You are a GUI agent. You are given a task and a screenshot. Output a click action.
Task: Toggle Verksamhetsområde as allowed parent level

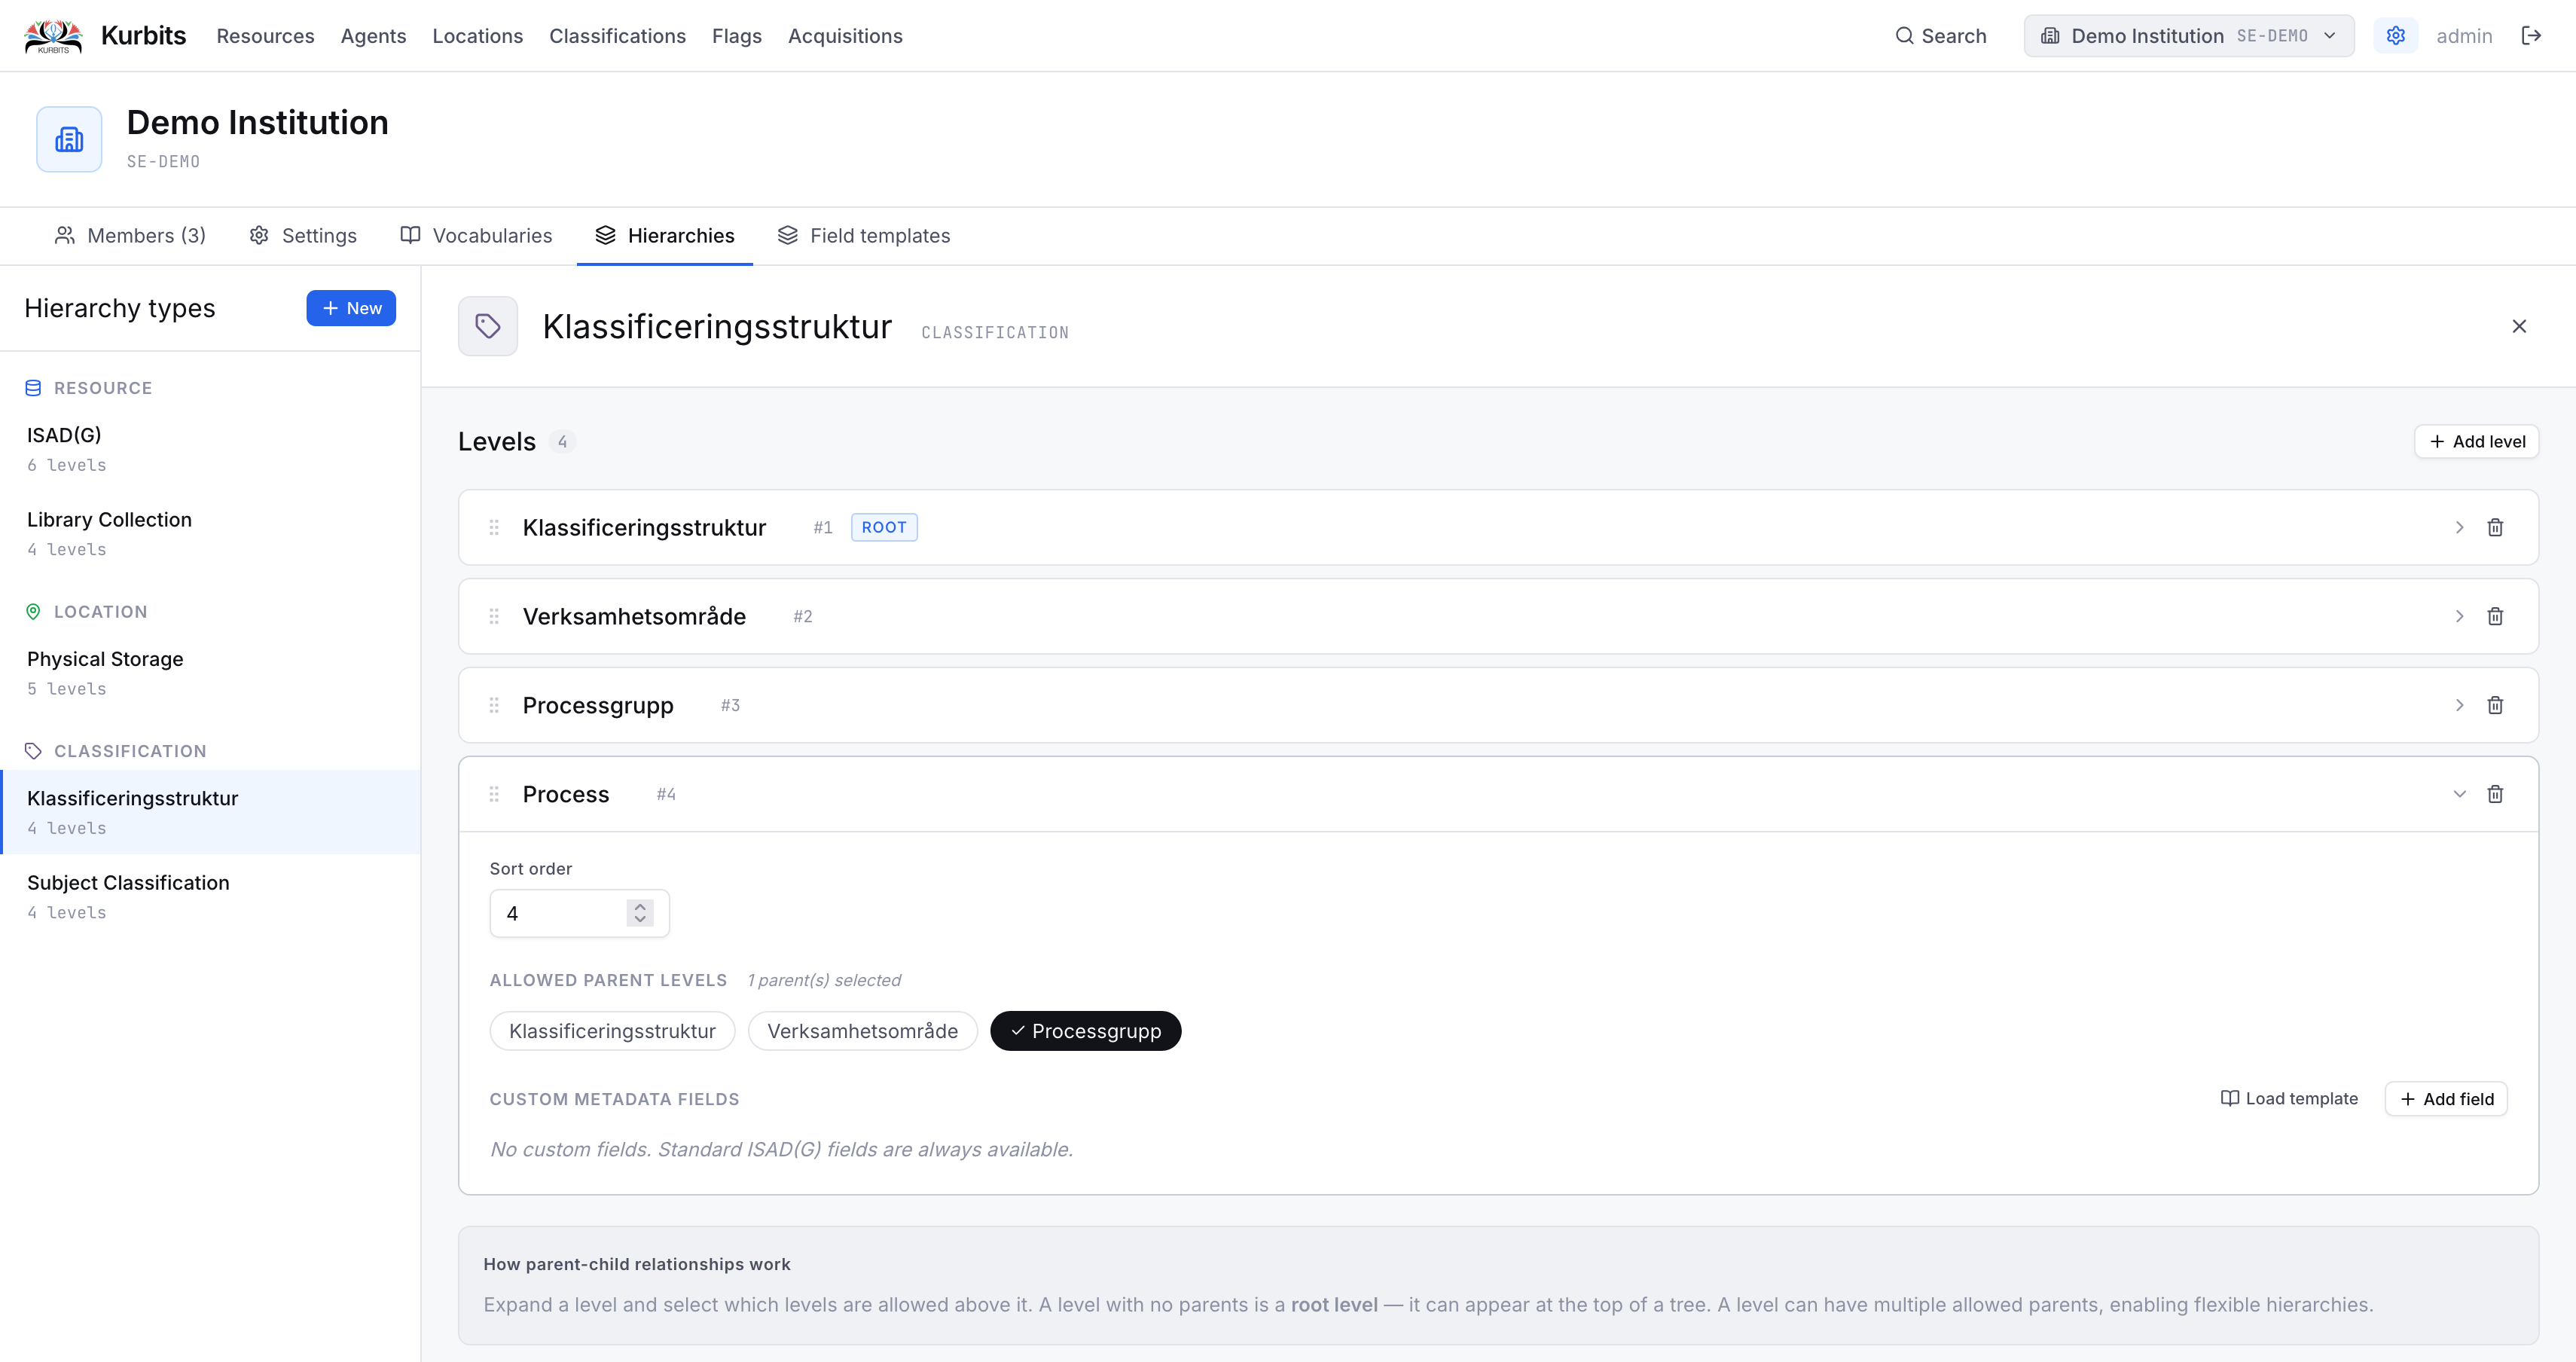click(x=862, y=1031)
